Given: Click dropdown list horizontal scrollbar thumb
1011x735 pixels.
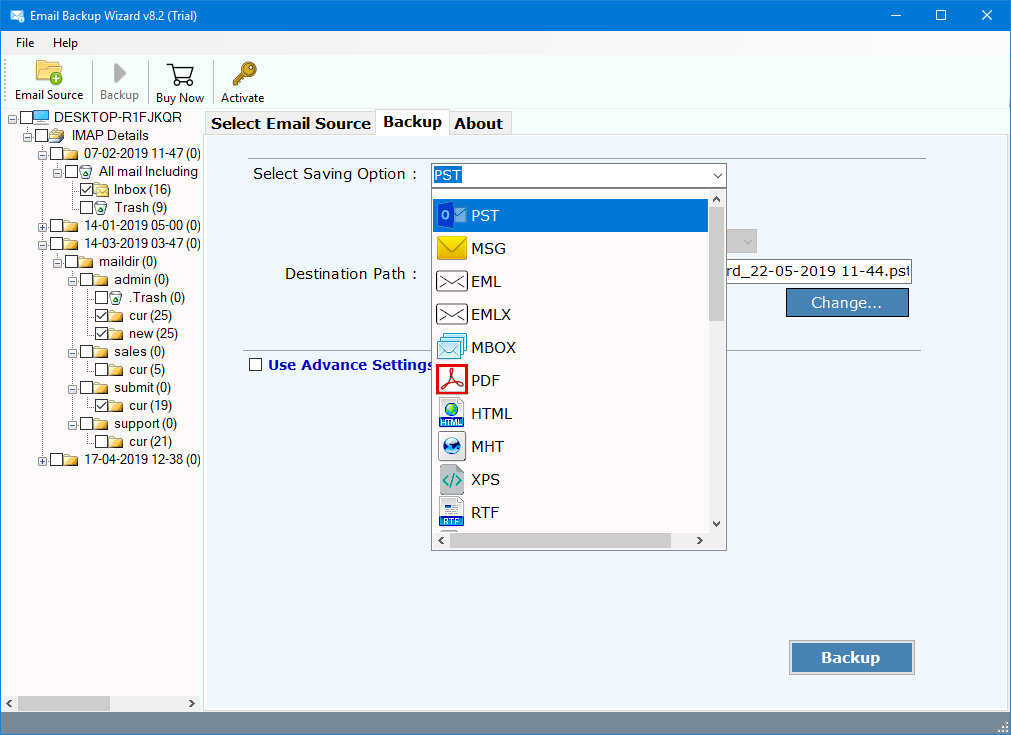Looking at the screenshot, I should pos(560,540).
